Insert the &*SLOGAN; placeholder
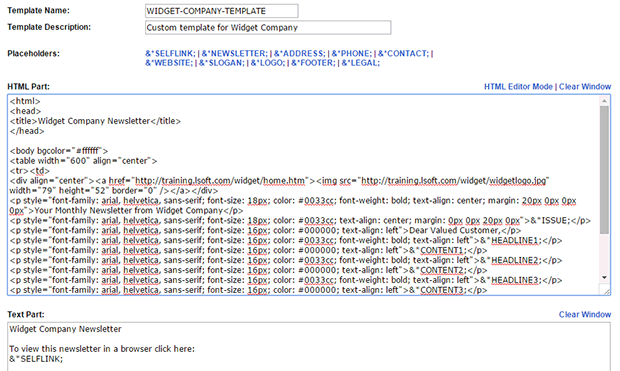The image size is (620, 371). coord(222,63)
